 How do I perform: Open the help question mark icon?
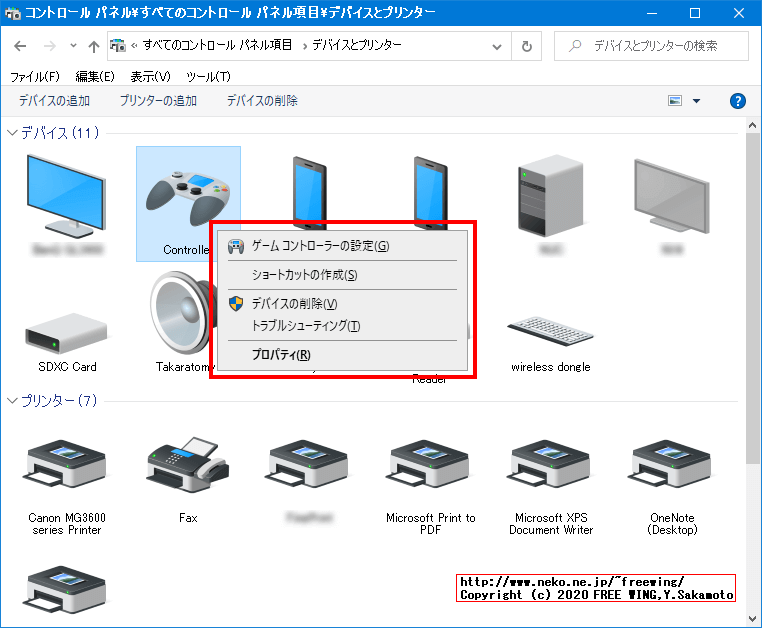pos(738,101)
